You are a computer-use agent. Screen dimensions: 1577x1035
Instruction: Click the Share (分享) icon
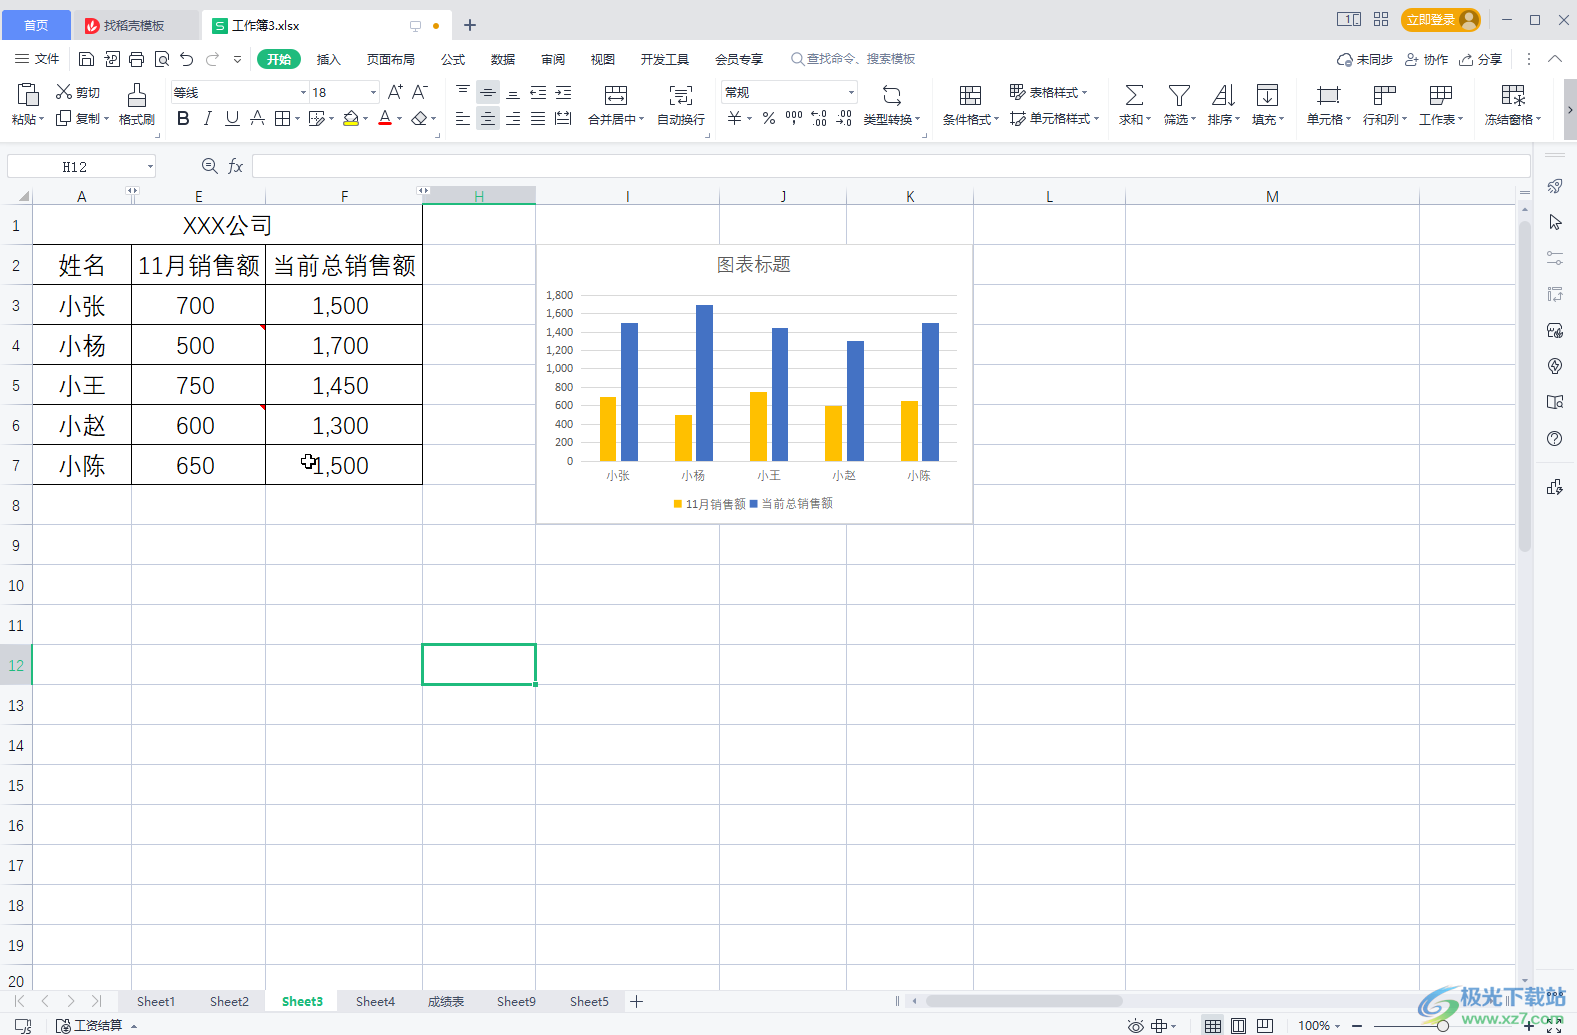click(1480, 59)
